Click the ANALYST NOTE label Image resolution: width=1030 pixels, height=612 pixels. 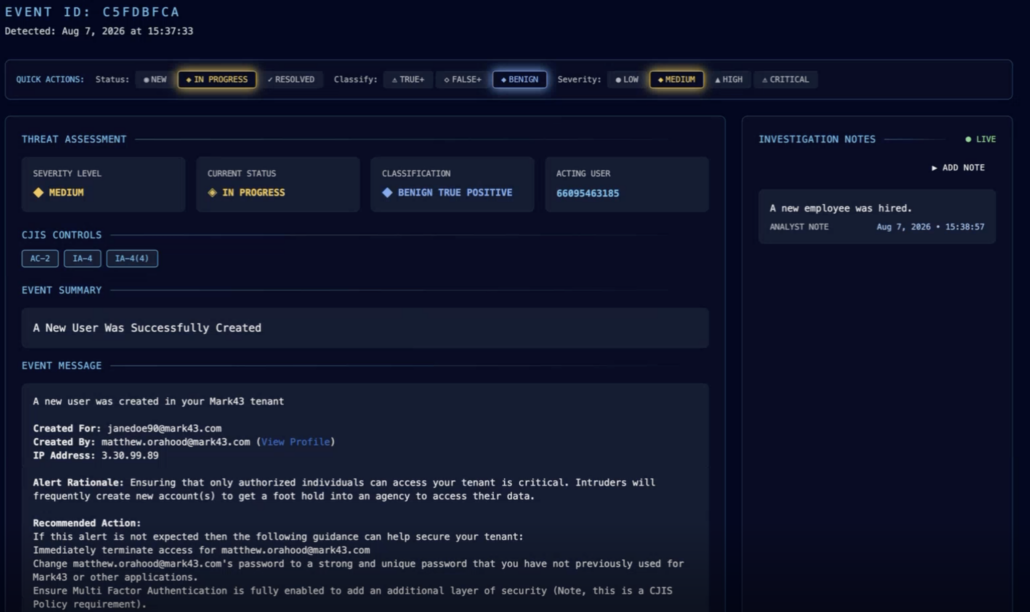tap(799, 227)
